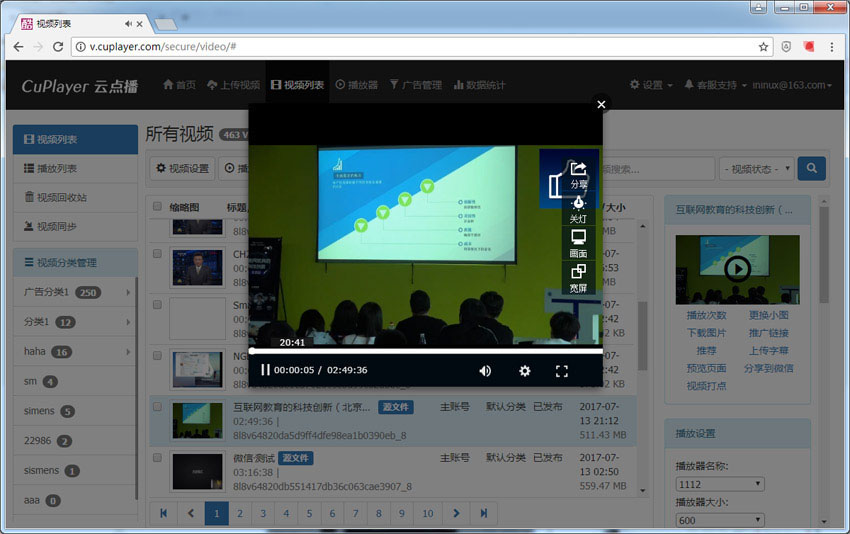Click the 互联网教育的科技创新 list thumbnail
This screenshot has width=850, height=534.
[x=197, y=420]
